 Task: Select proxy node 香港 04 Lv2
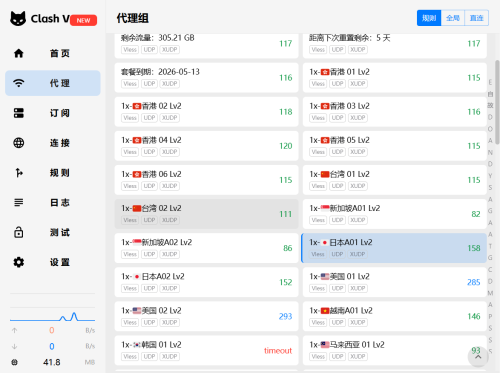point(206,146)
